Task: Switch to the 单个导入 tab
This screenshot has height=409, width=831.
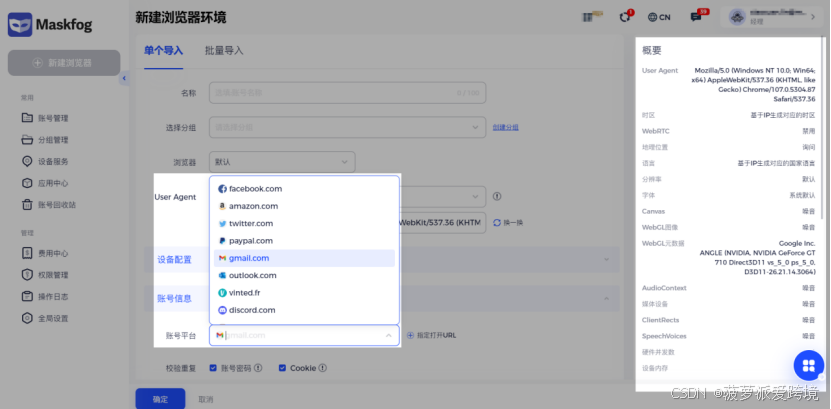Action: click(x=163, y=50)
